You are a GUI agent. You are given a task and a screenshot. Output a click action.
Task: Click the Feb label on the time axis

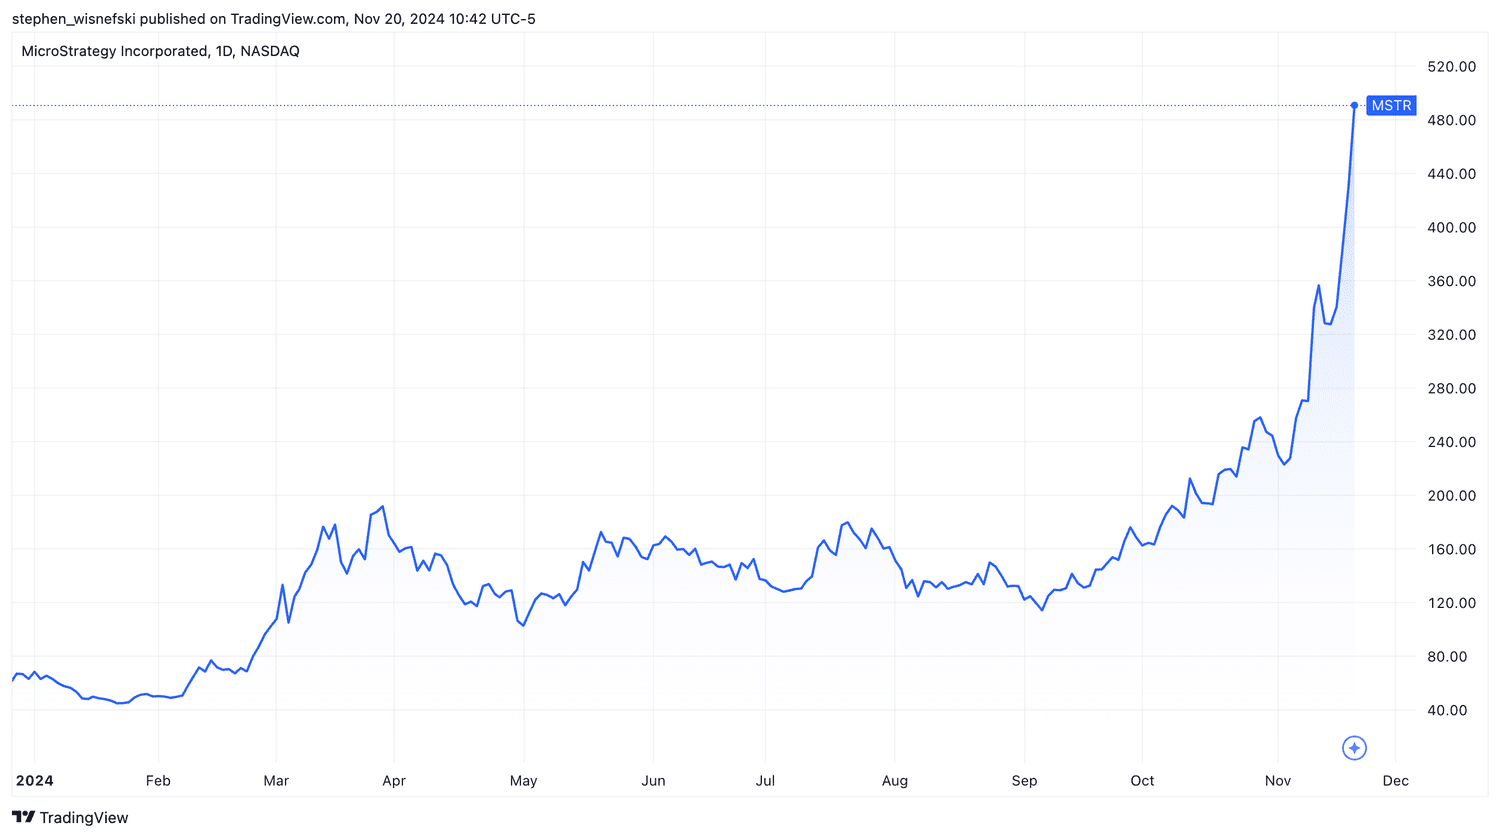(x=158, y=781)
